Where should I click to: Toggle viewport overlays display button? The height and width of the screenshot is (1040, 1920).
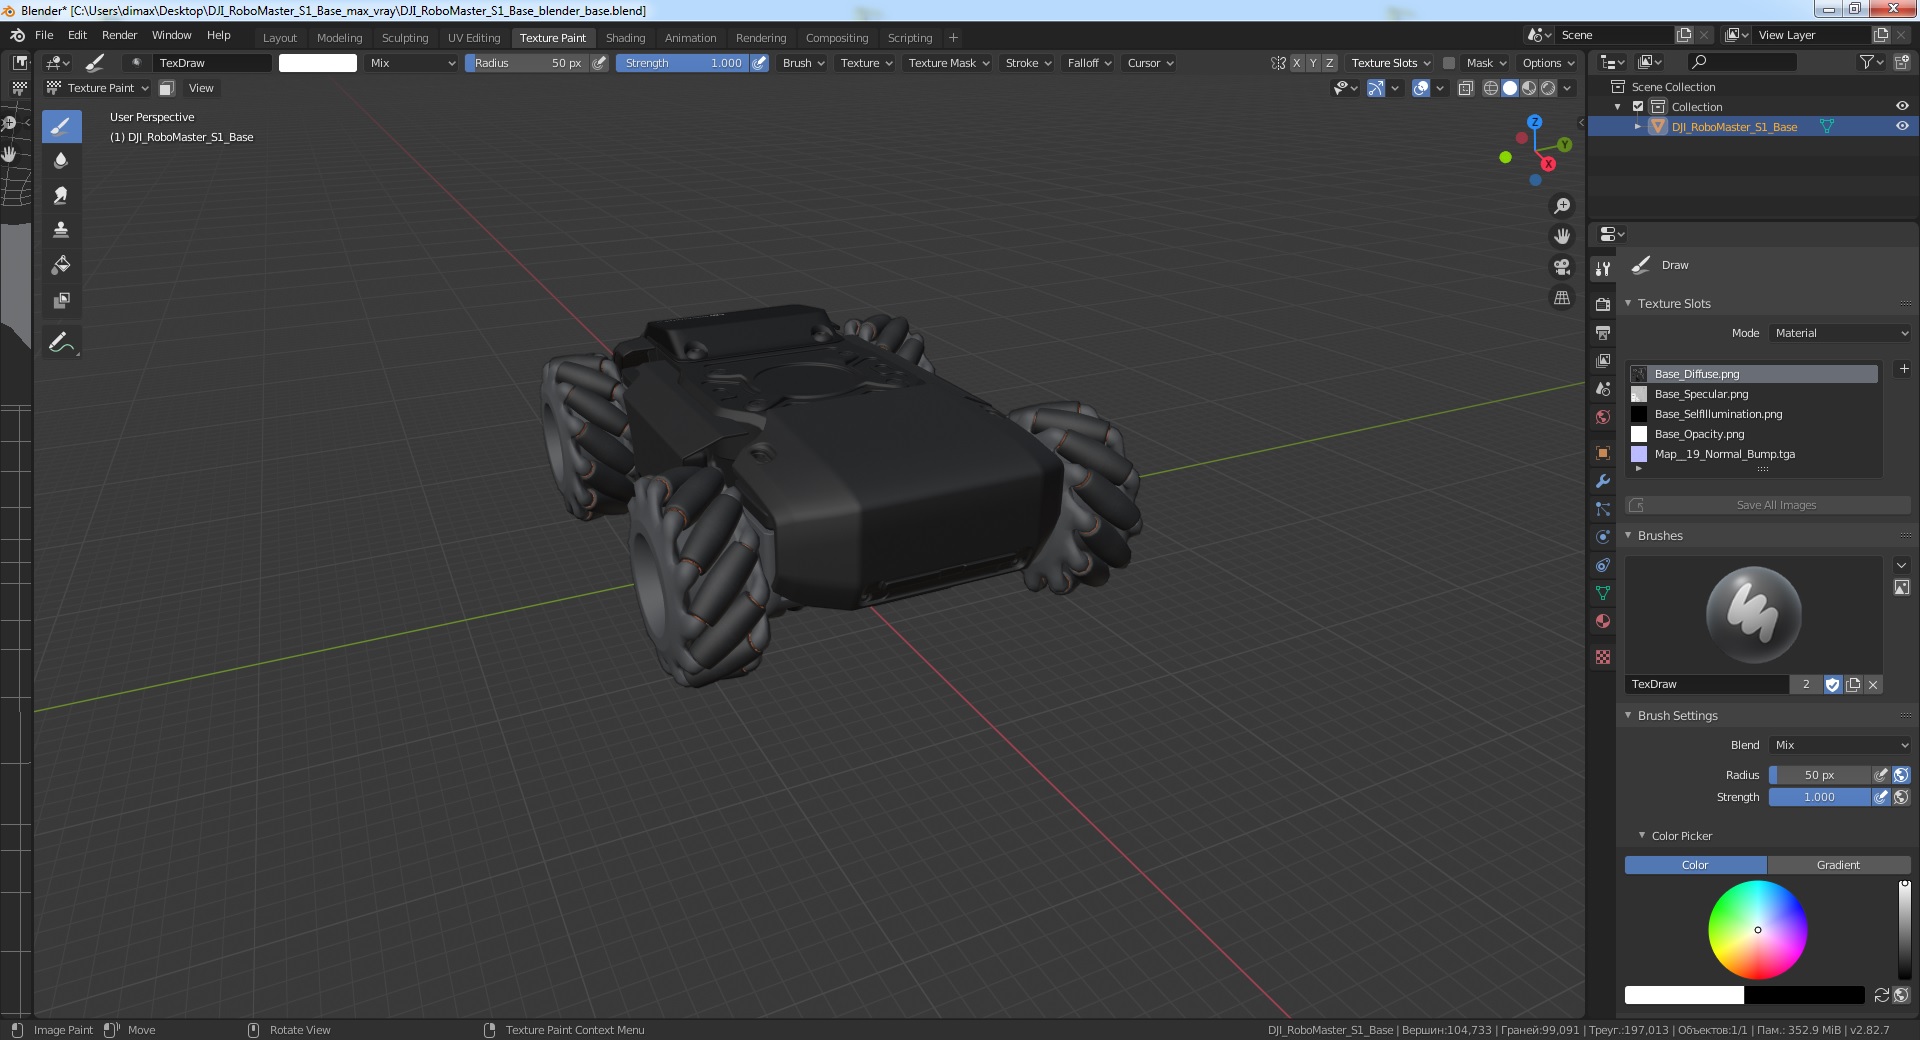pyautogui.click(x=1421, y=88)
